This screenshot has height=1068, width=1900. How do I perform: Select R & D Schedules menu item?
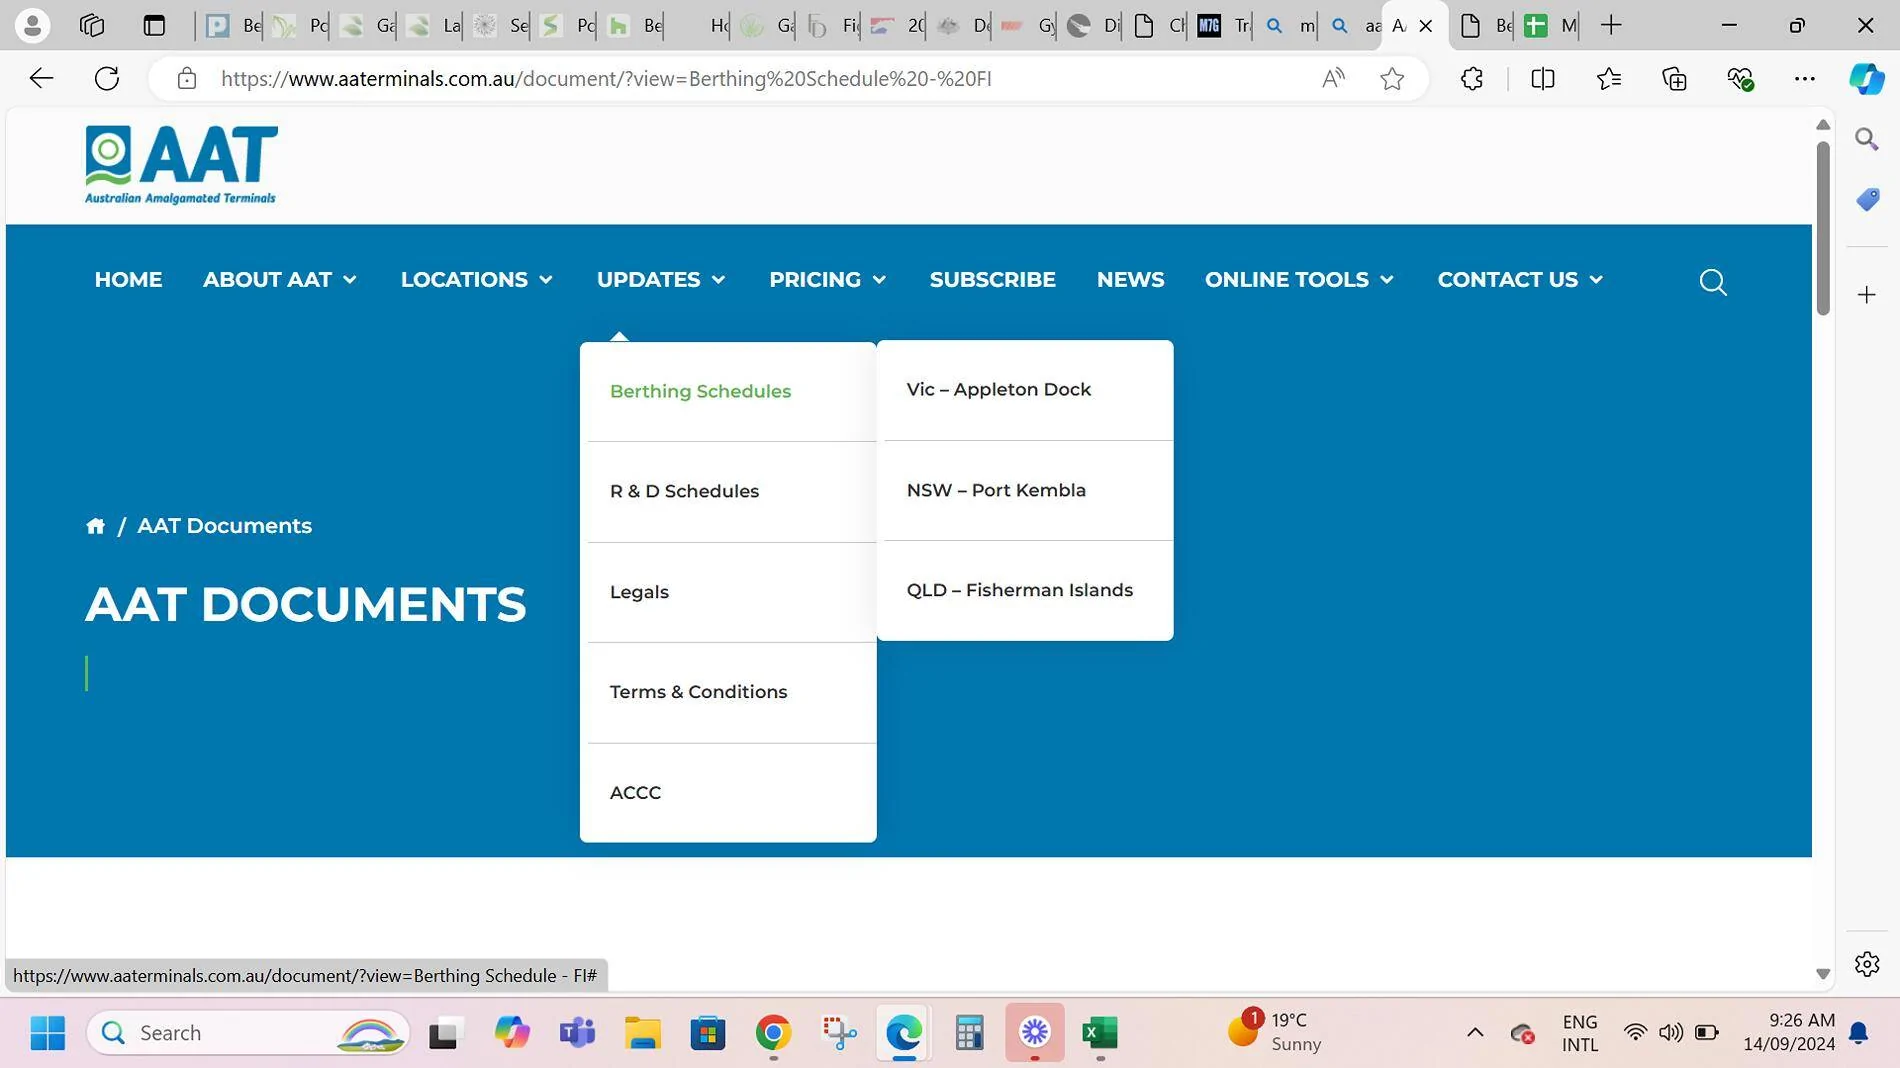685,491
